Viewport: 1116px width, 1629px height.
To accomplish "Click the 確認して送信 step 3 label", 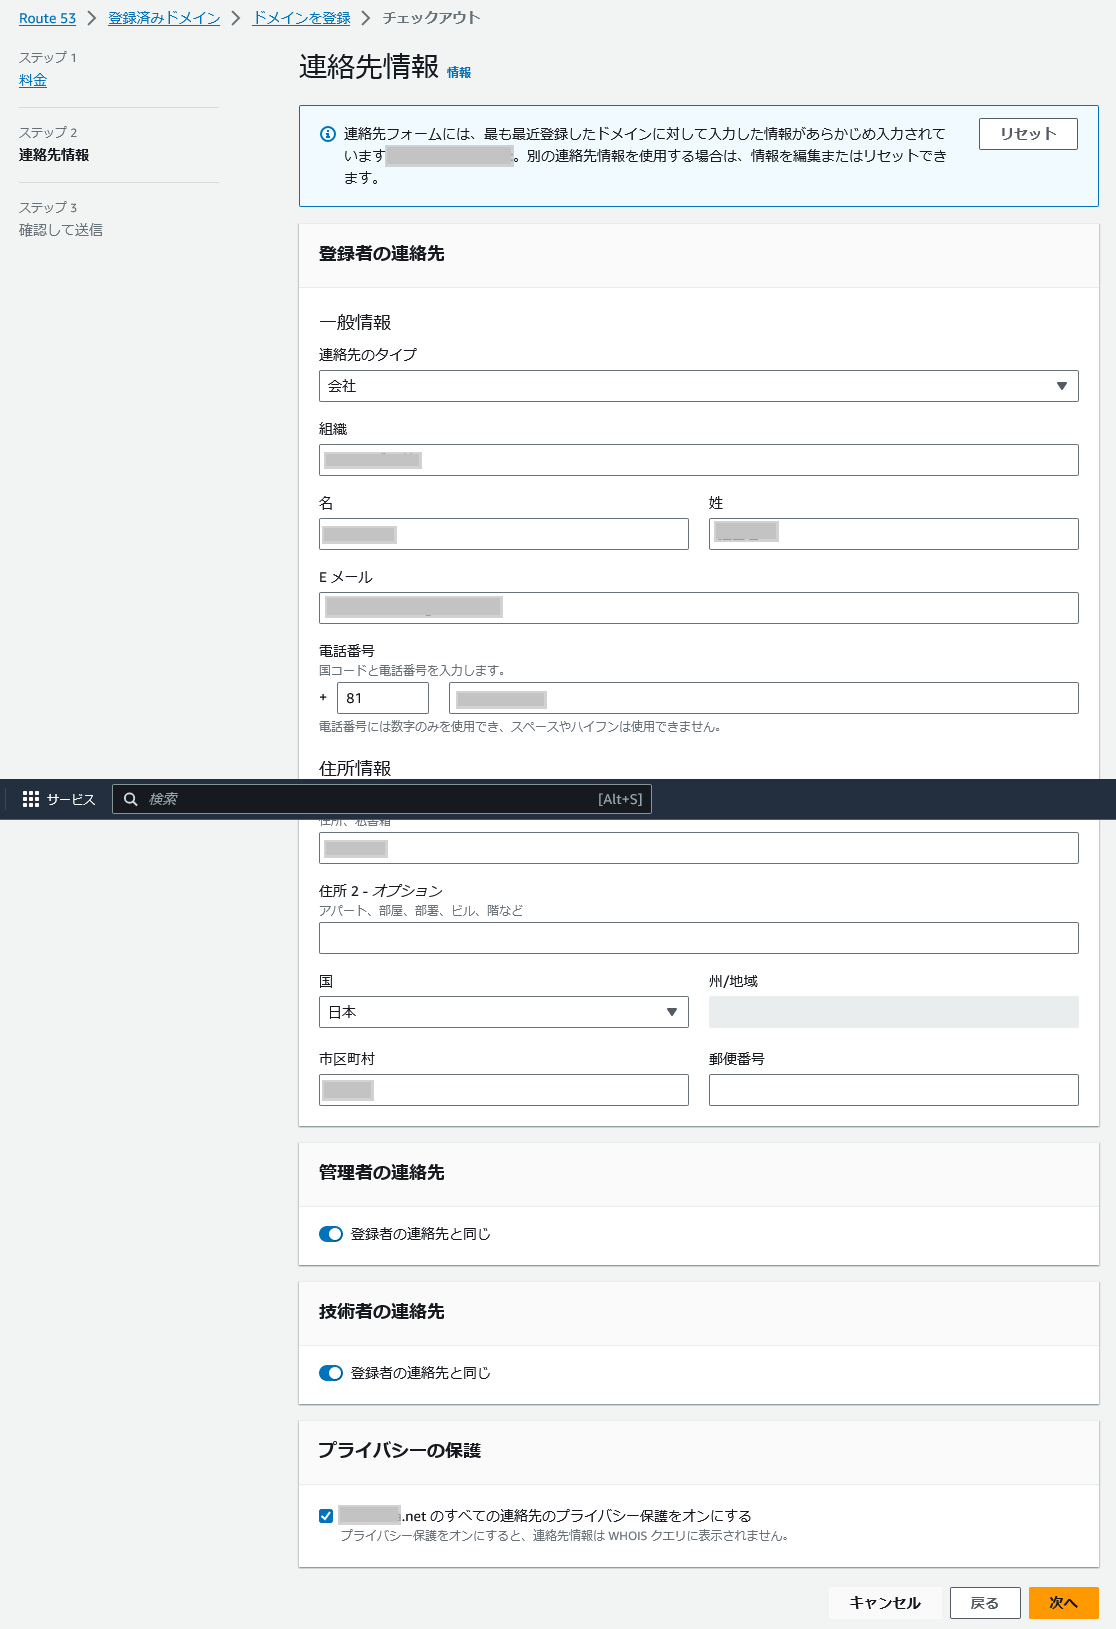I will pyautogui.click(x=61, y=230).
